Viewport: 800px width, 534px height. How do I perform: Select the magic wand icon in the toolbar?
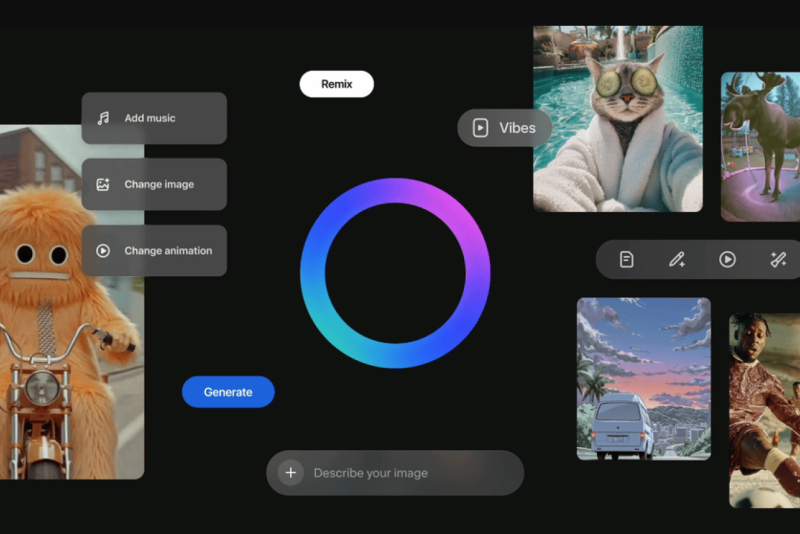click(778, 260)
